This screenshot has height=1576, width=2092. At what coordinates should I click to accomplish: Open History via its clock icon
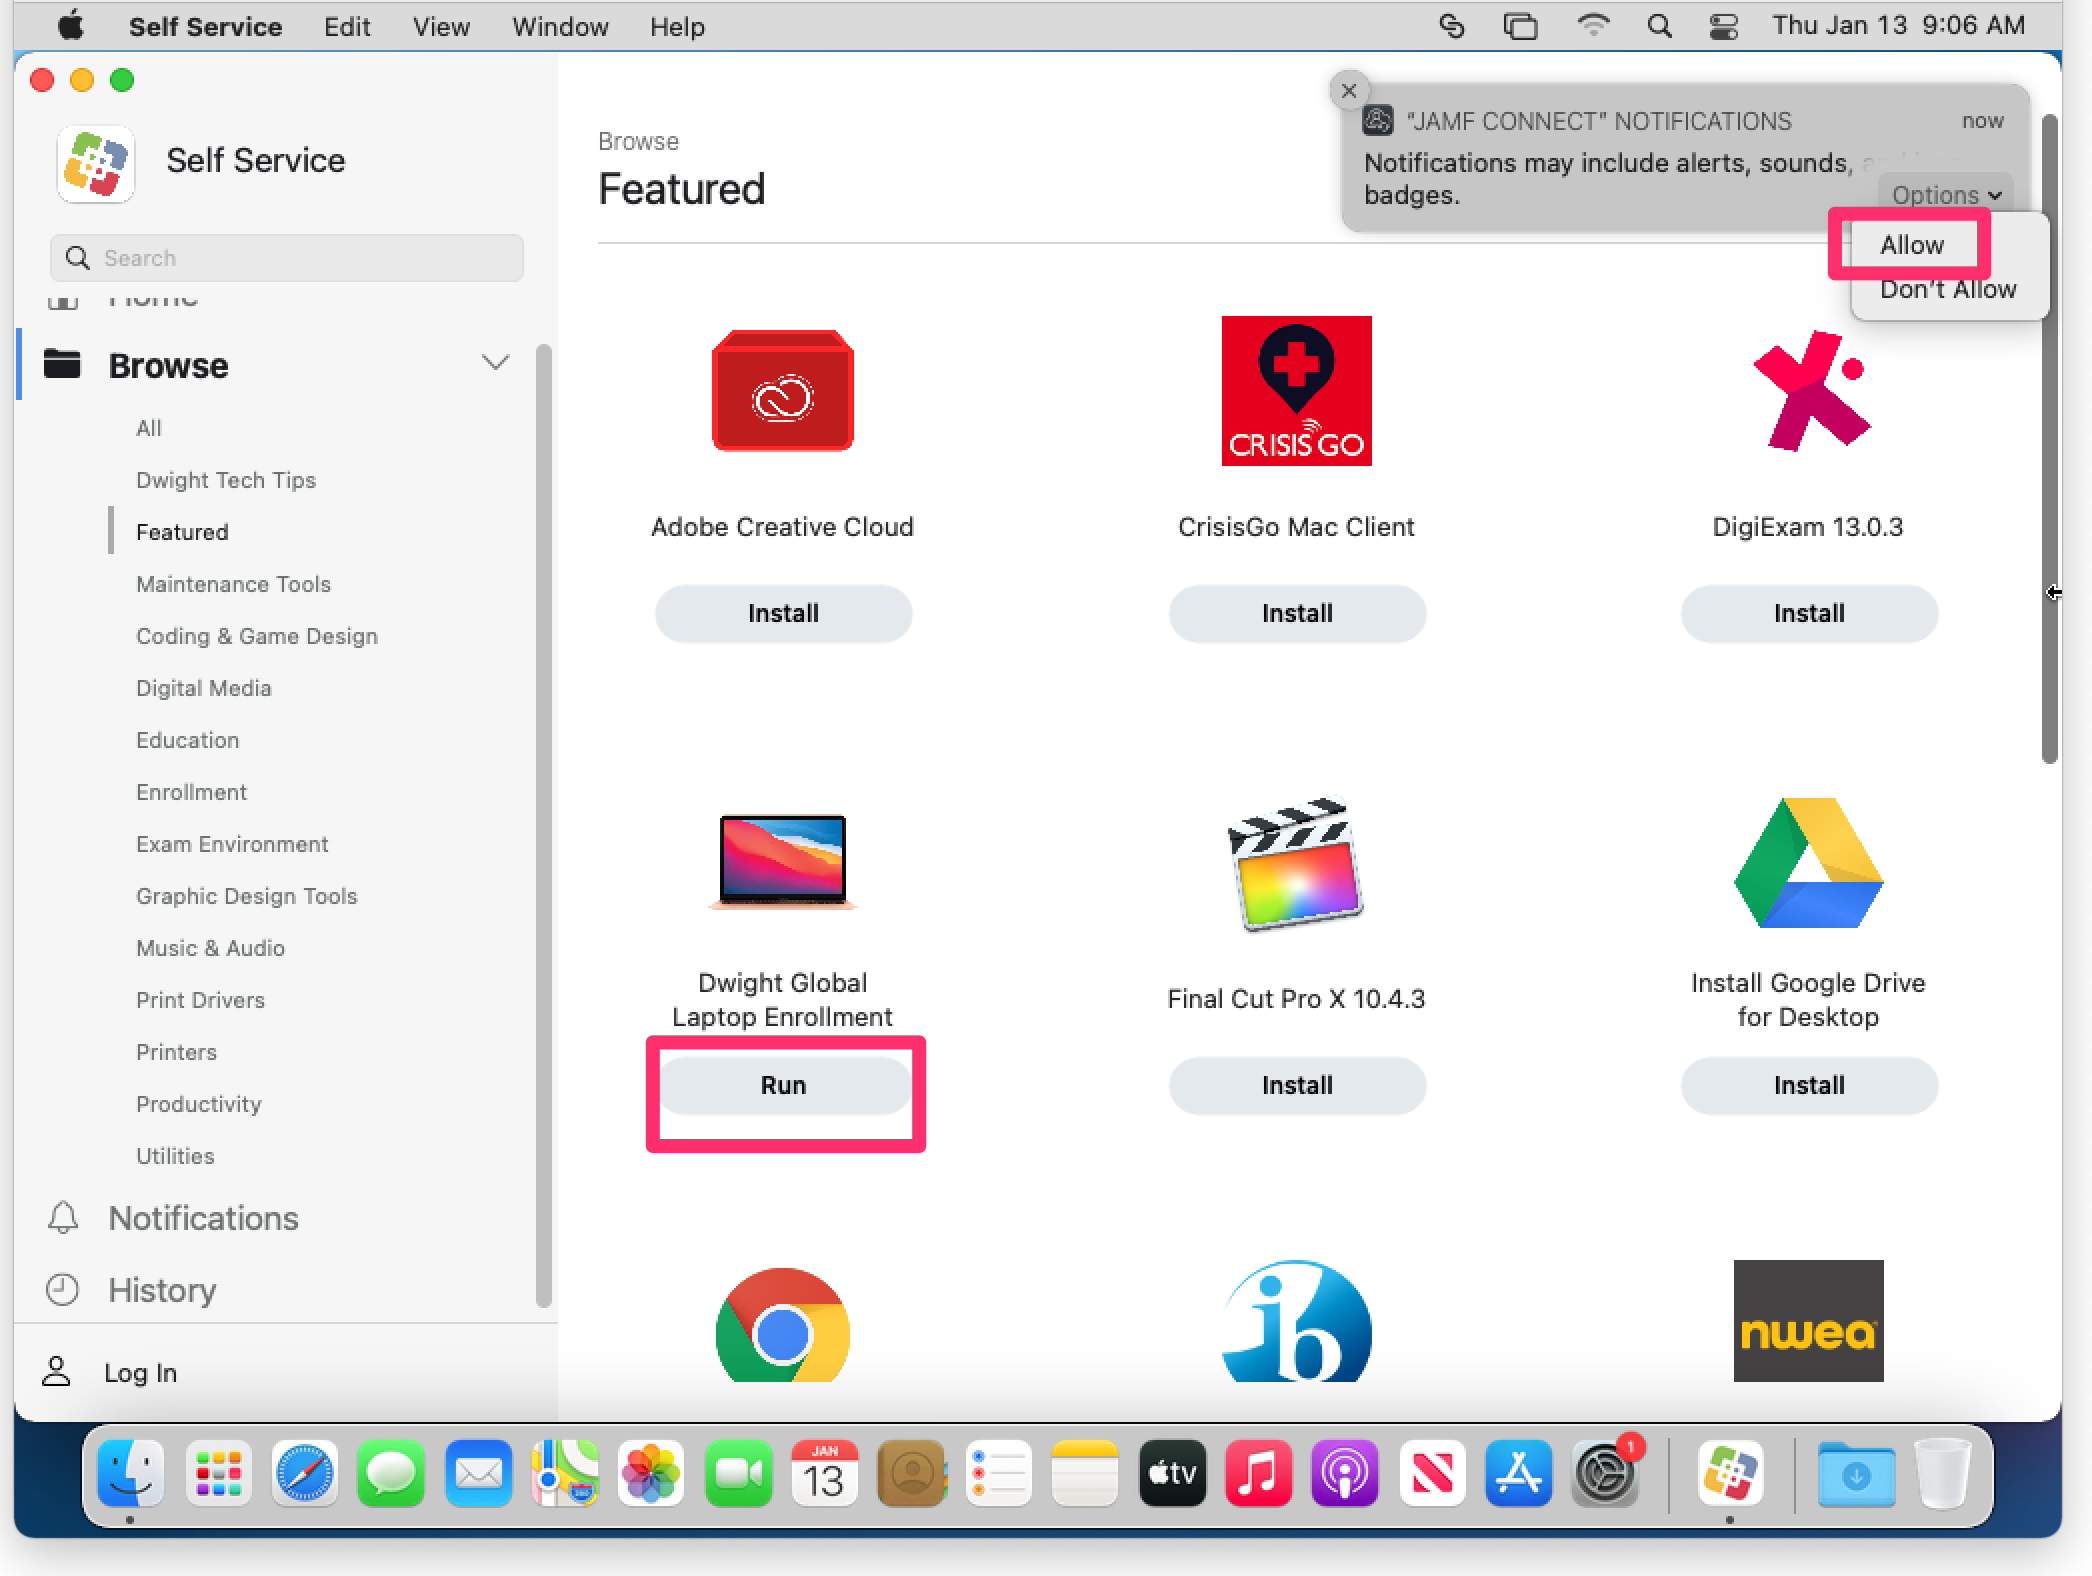(x=63, y=1290)
